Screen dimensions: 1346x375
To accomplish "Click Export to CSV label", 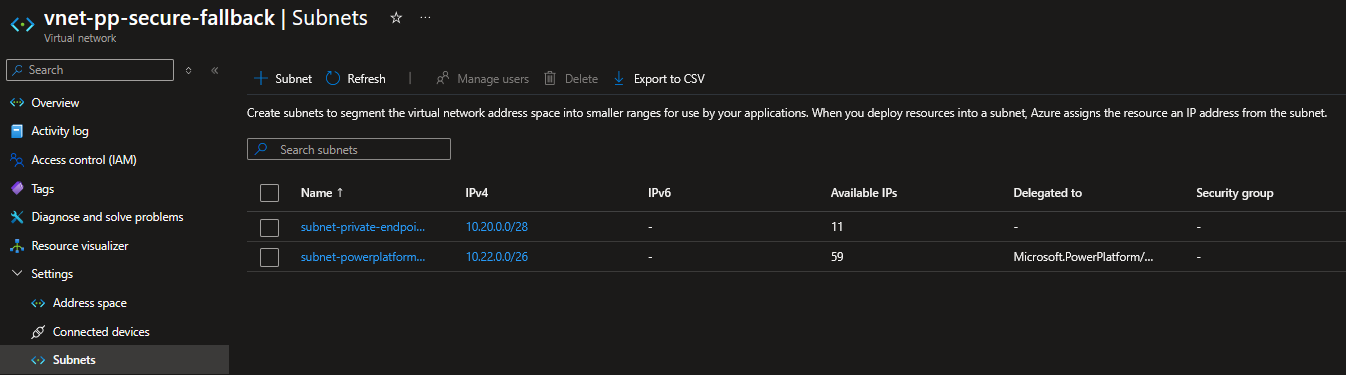I will [669, 79].
